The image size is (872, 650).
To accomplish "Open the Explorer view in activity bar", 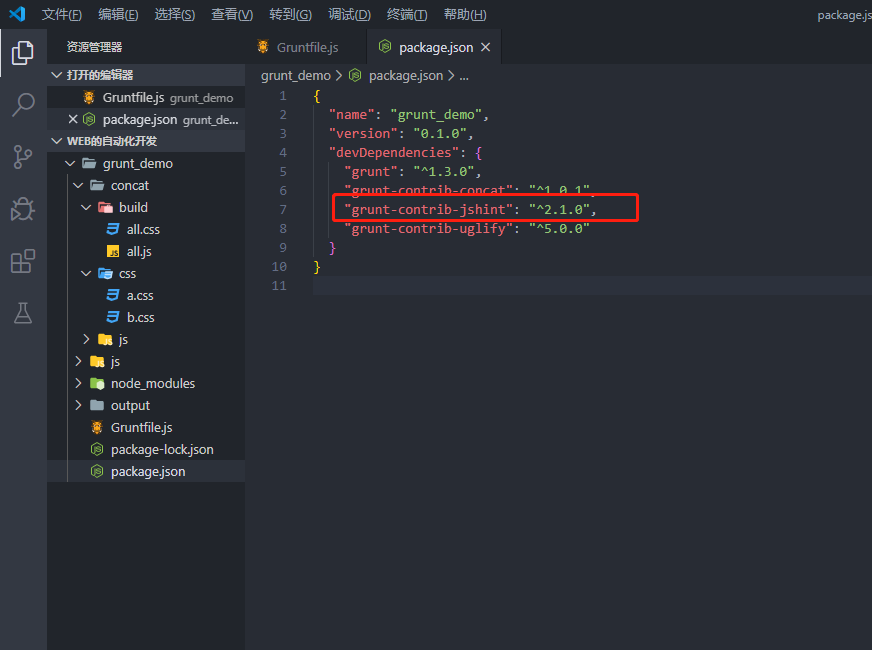I will coord(23,53).
